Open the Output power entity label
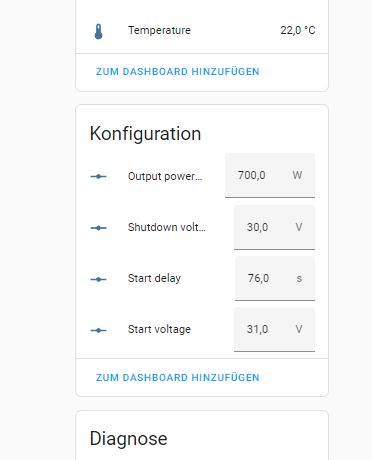The height and width of the screenshot is (460, 372). pyautogui.click(x=165, y=176)
